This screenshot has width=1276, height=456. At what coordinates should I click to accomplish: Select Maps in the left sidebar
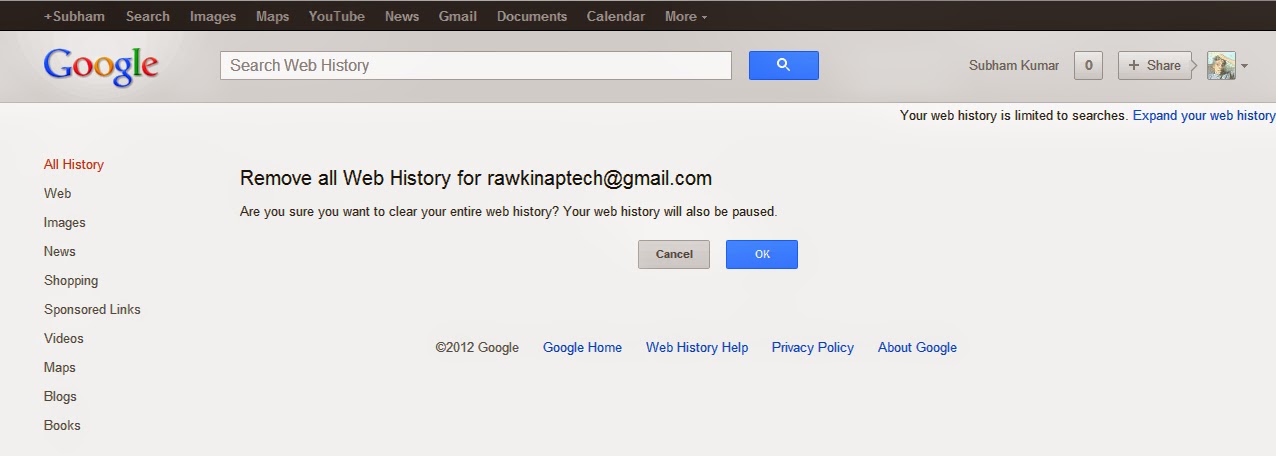pyautogui.click(x=60, y=367)
